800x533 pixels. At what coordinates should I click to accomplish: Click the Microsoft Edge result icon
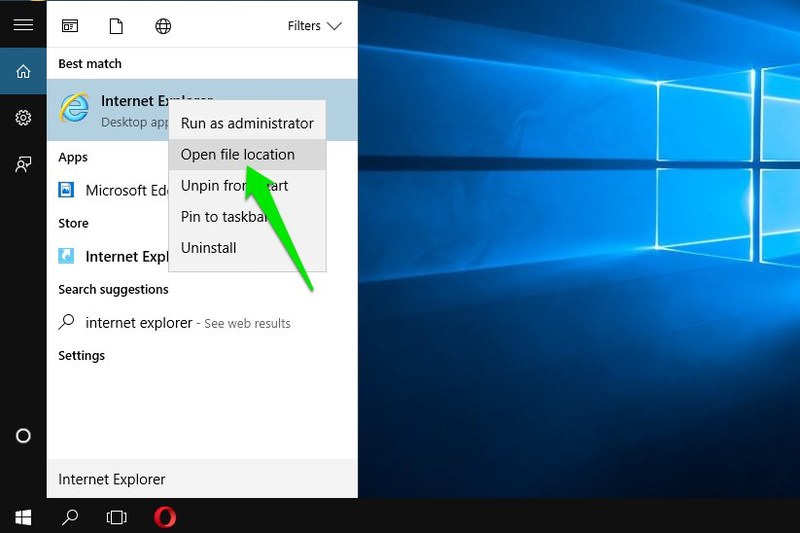[66, 190]
